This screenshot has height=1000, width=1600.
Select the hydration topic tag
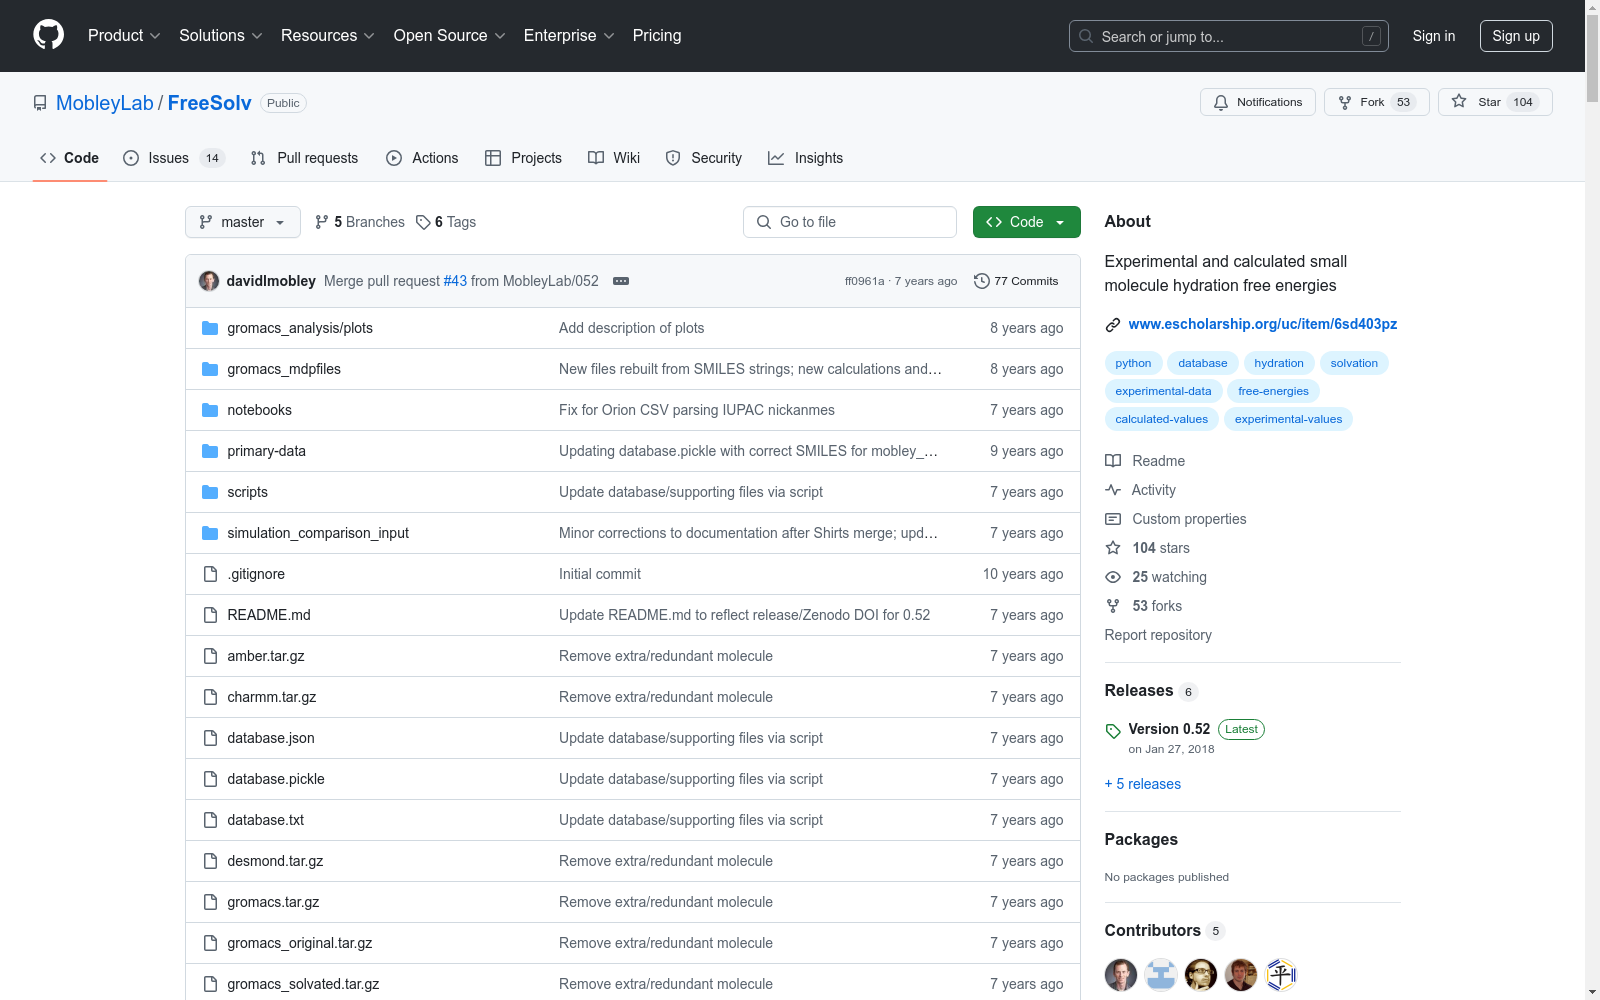click(x=1279, y=363)
